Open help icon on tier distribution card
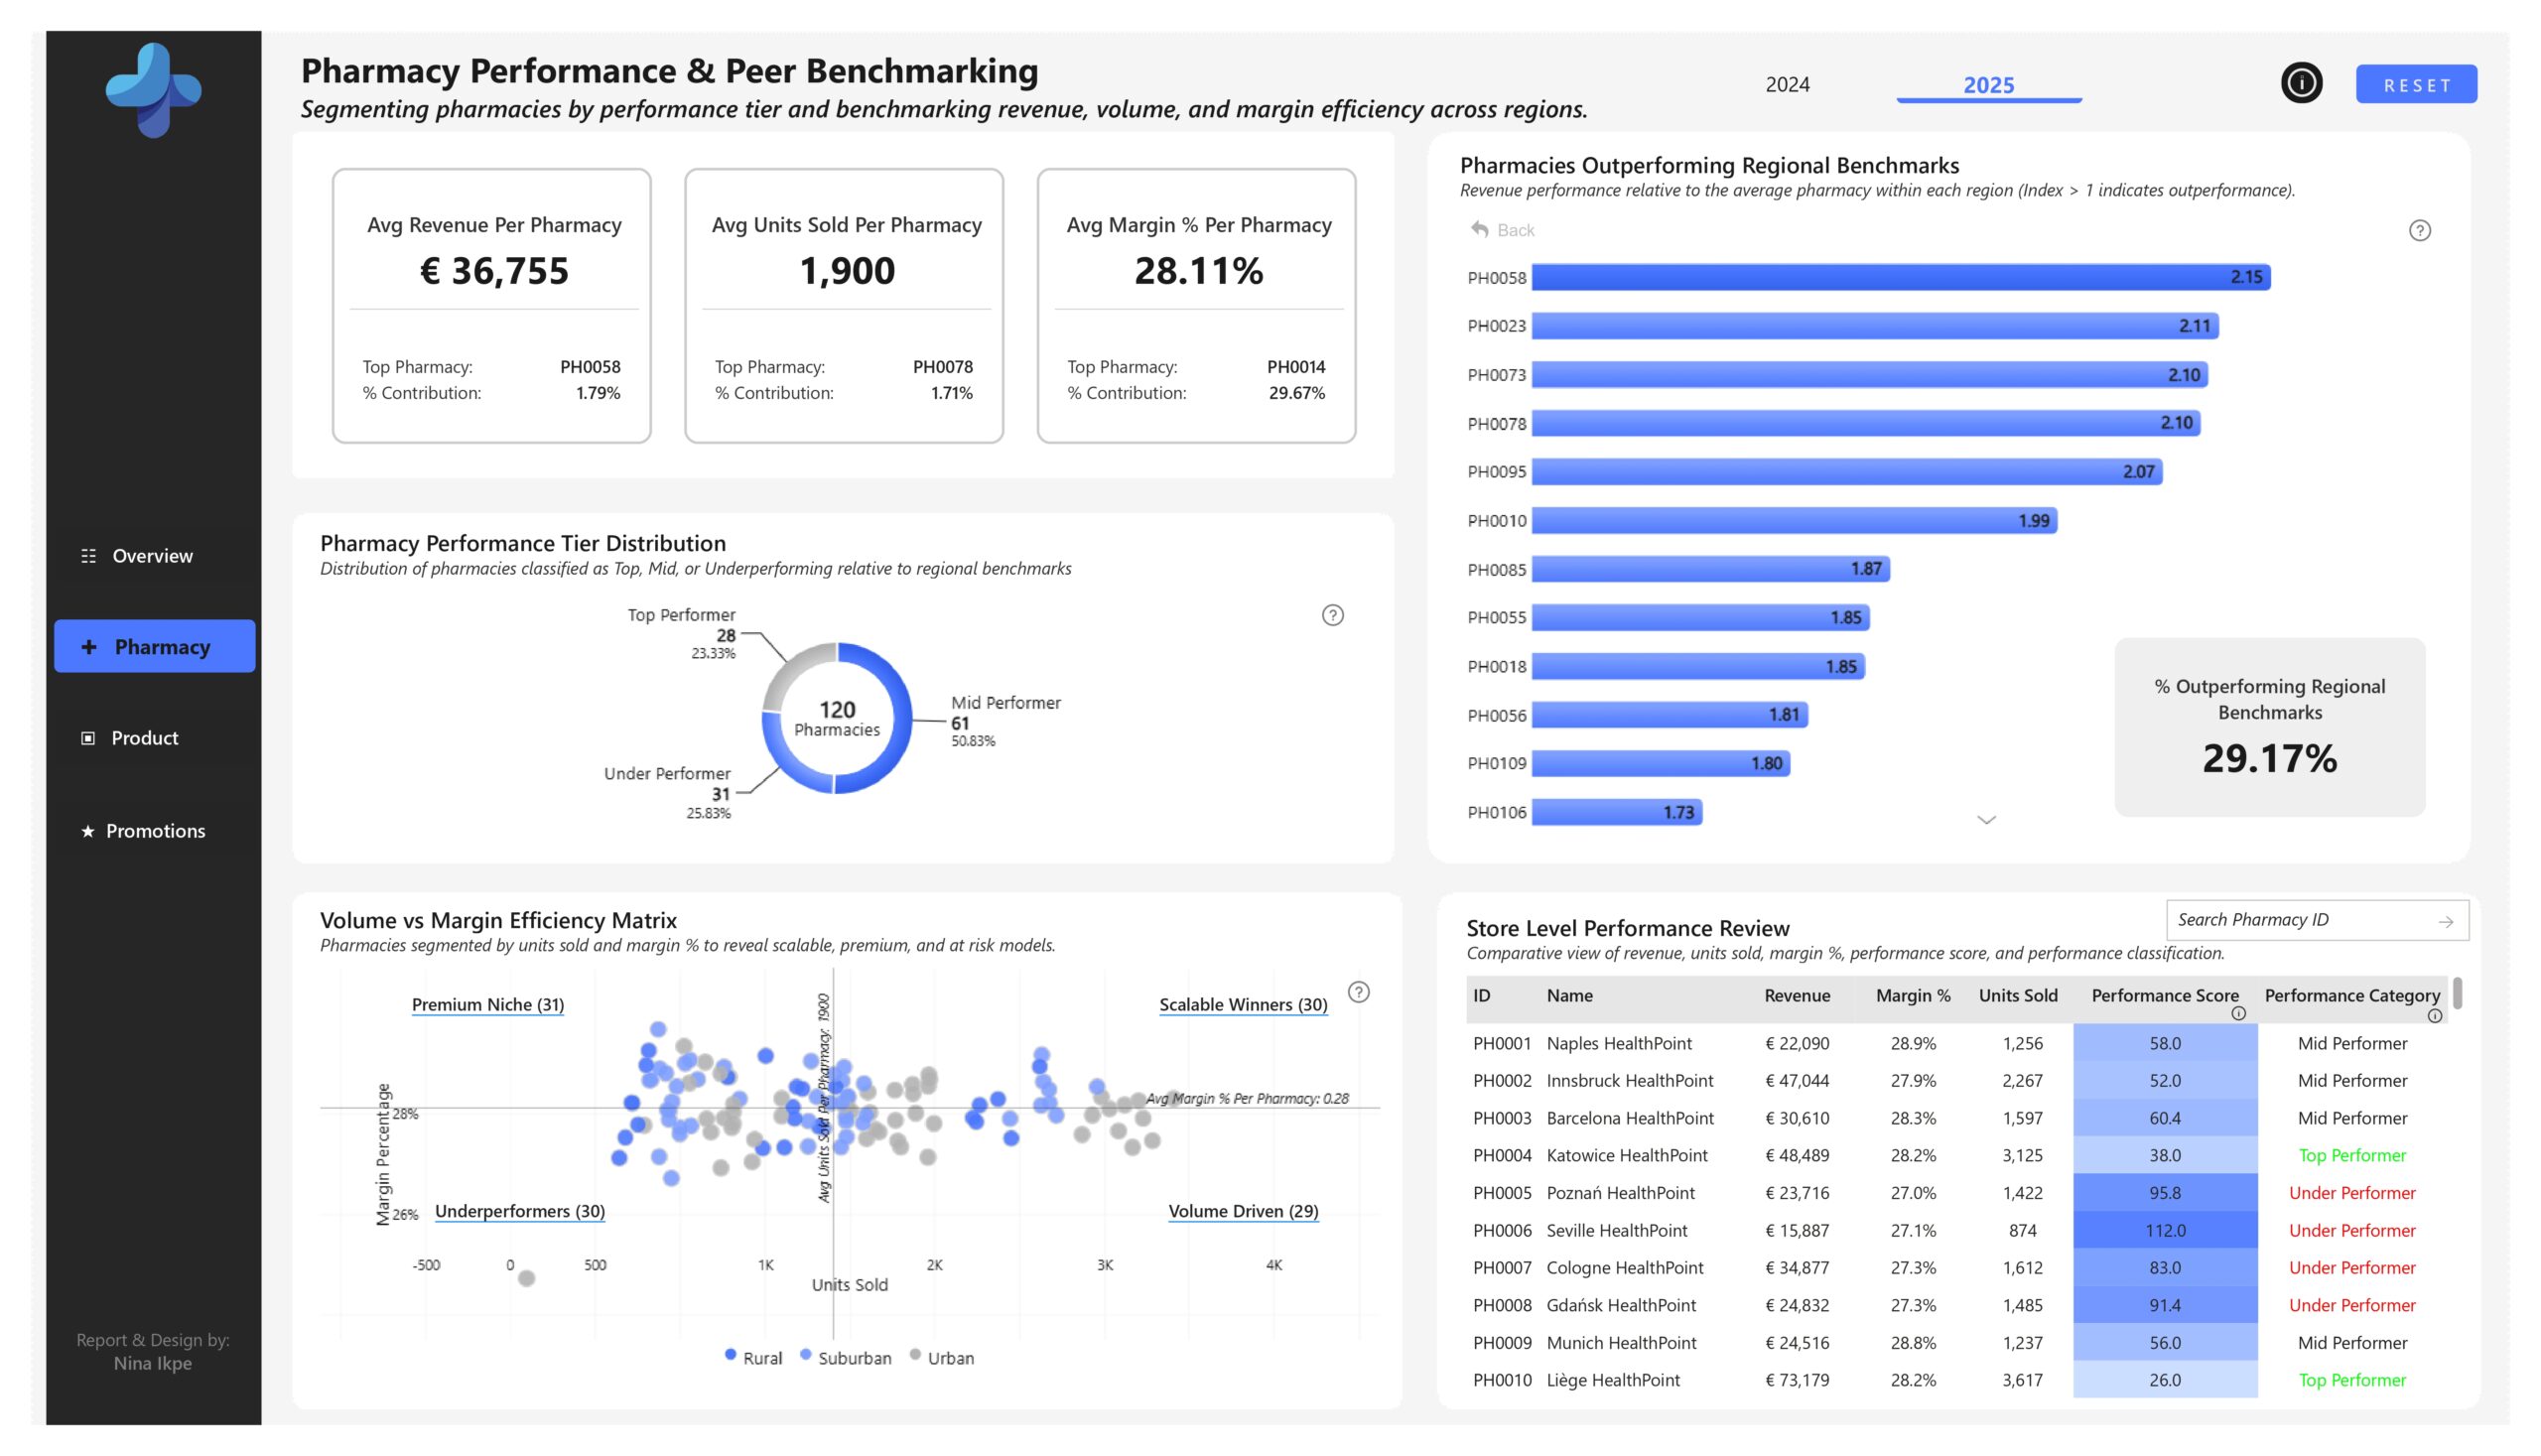 pos(1332,615)
